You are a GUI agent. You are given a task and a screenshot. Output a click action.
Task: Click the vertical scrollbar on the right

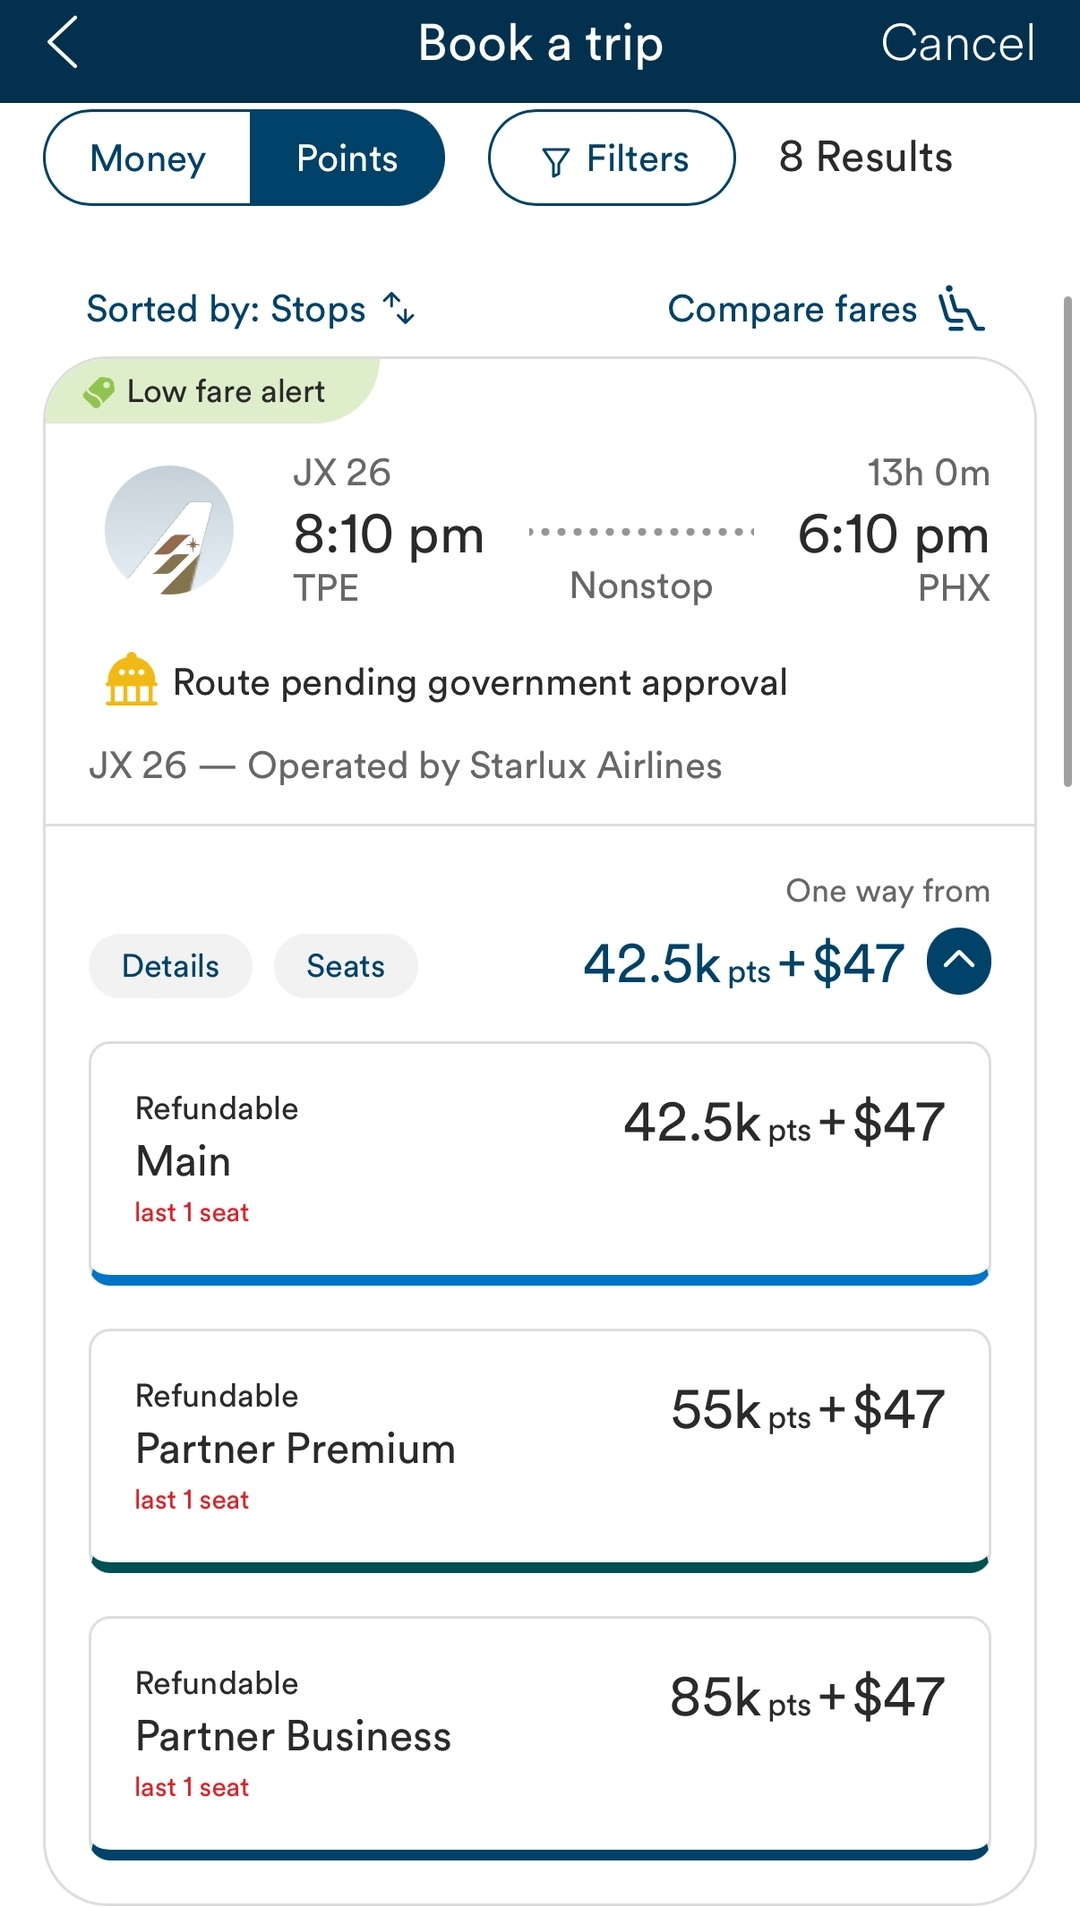pos(1067,540)
